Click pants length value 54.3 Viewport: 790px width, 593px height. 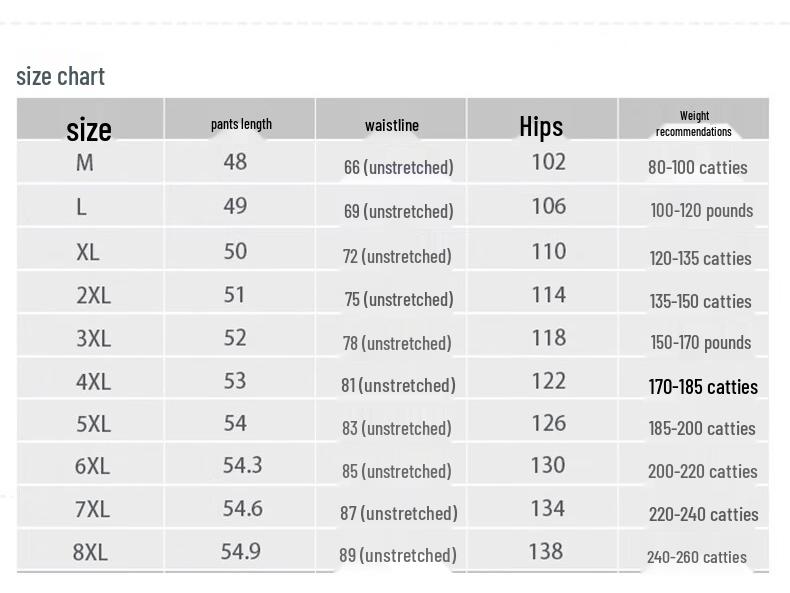point(242,465)
